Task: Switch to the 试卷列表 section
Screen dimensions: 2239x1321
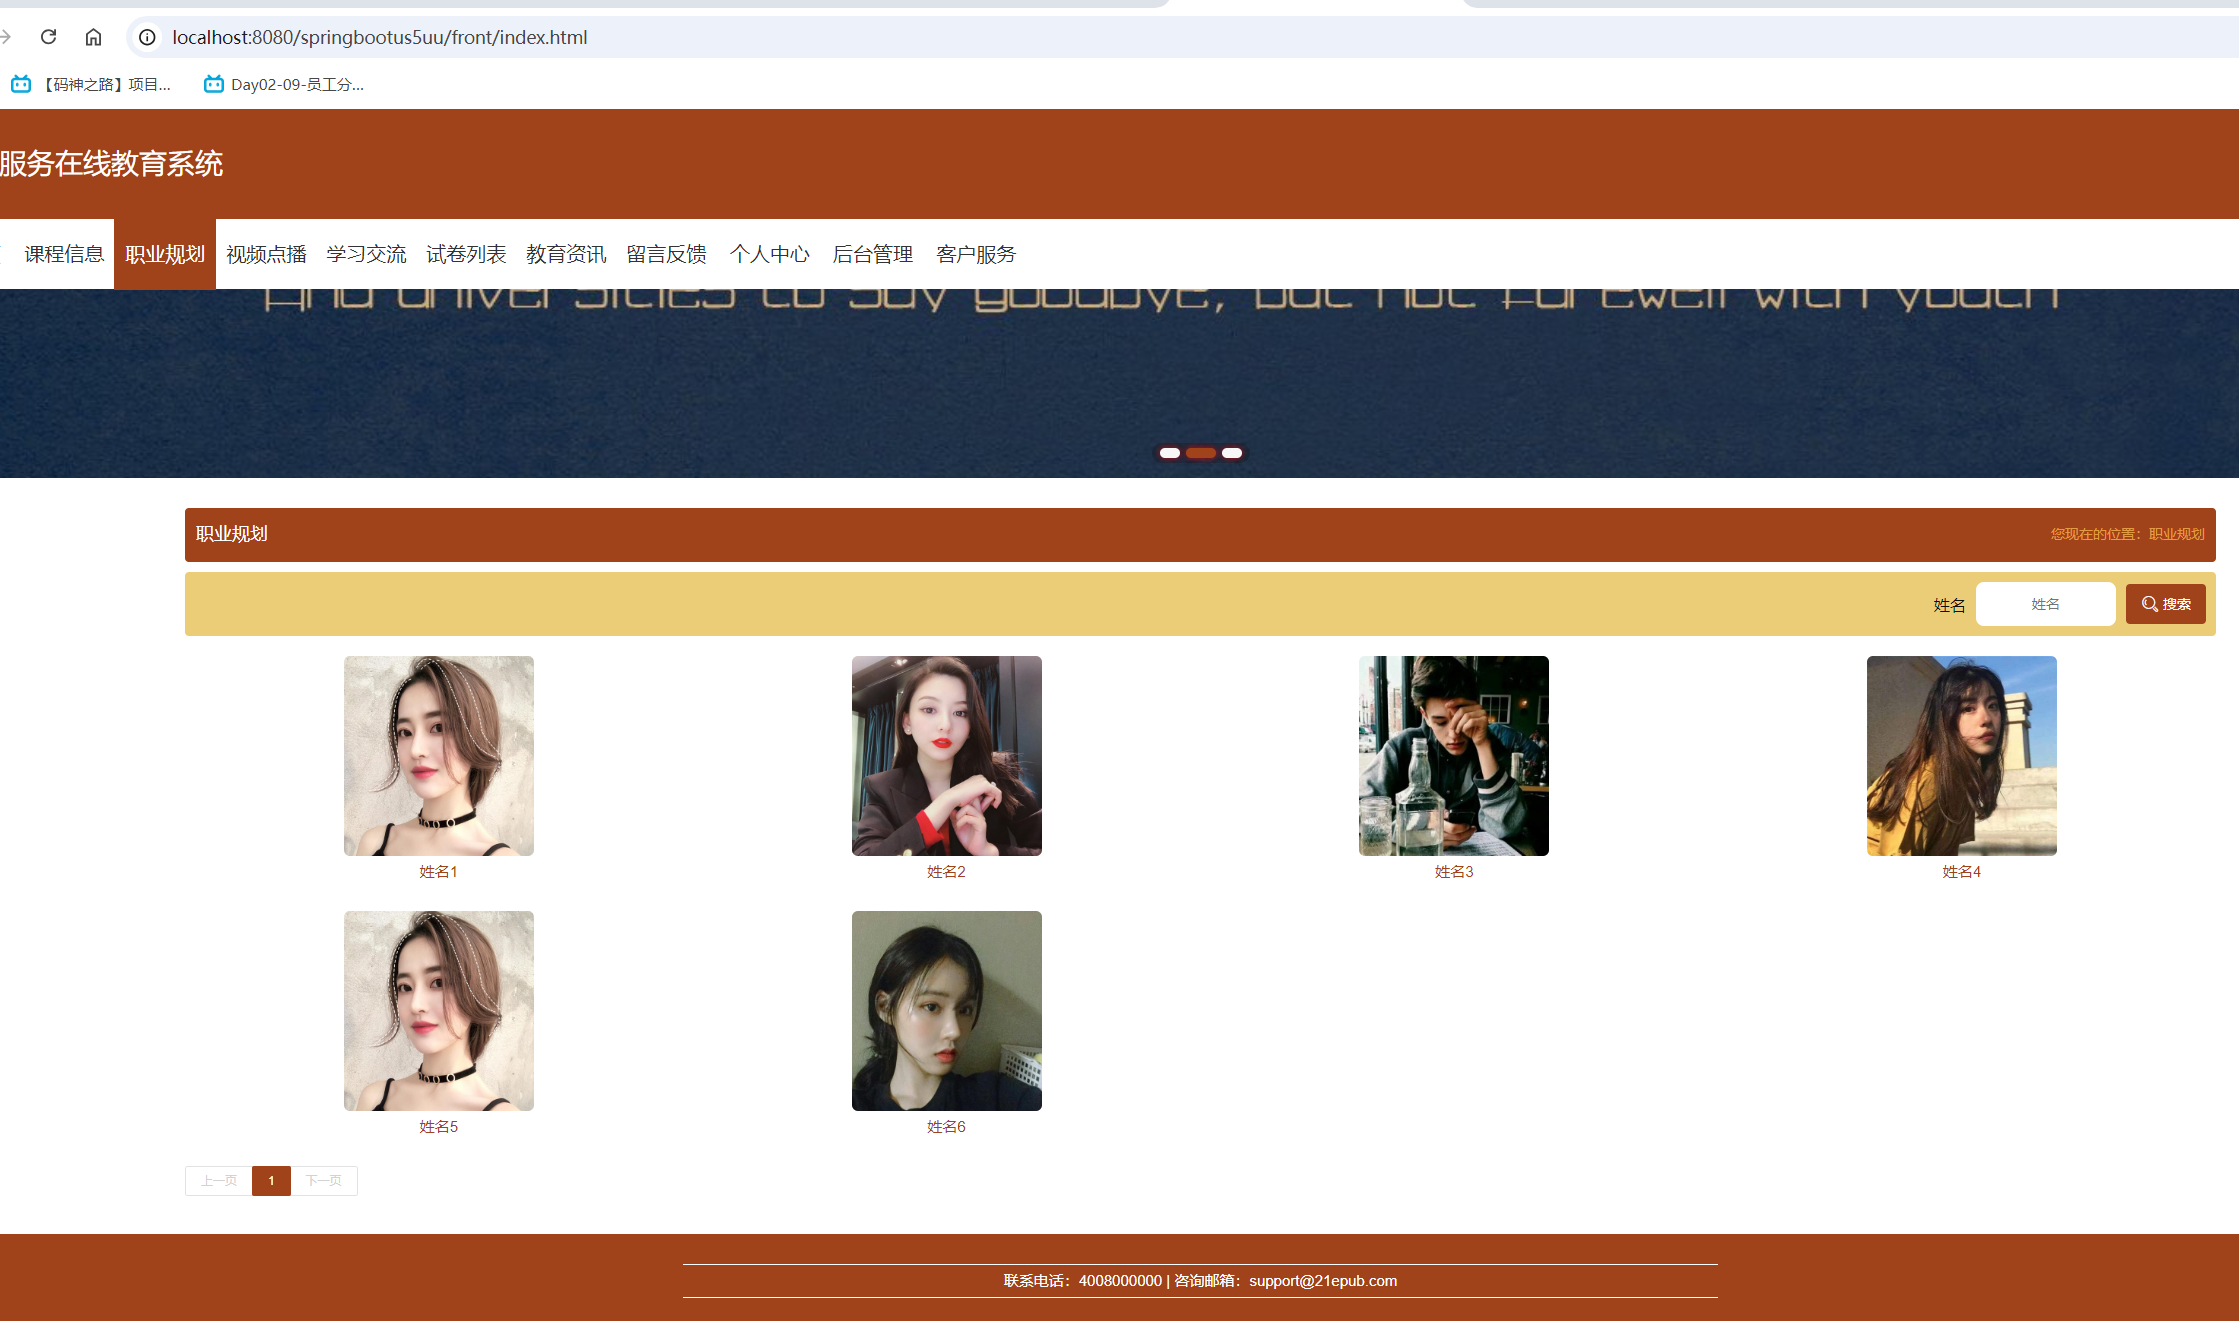Action: (466, 253)
